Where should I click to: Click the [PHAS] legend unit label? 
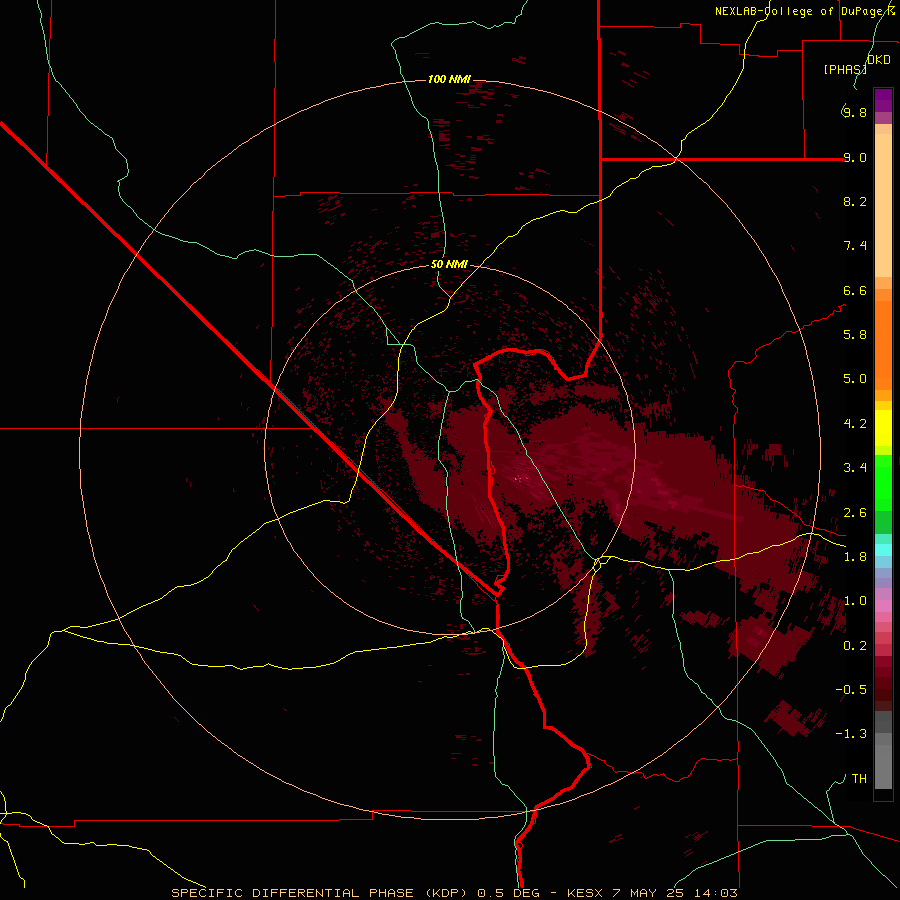[x=845, y=69]
